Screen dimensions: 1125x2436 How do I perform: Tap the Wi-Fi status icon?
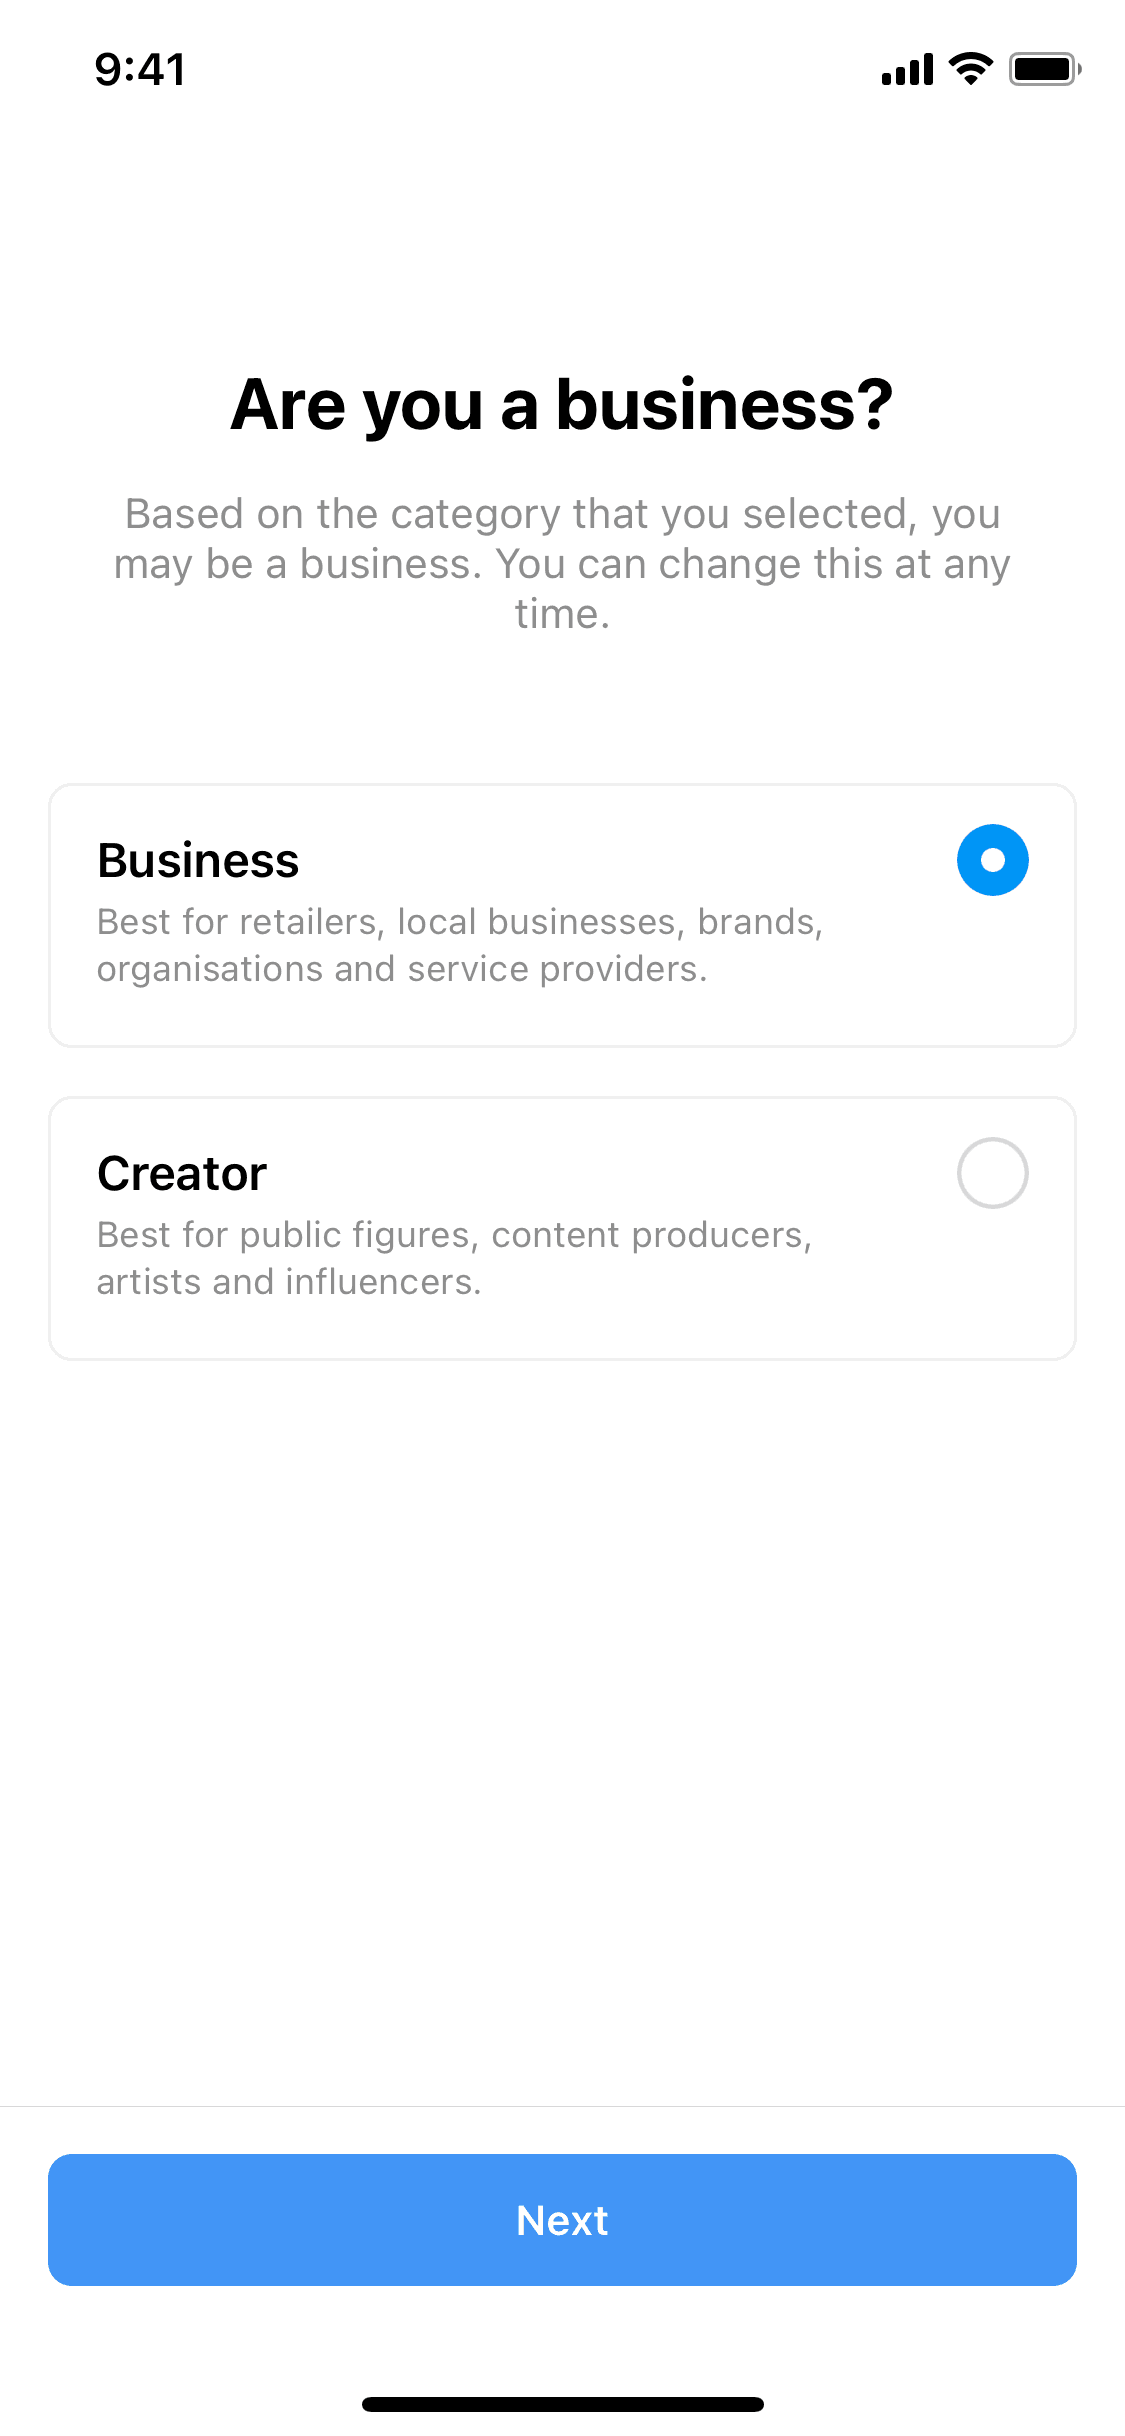(x=970, y=69)
